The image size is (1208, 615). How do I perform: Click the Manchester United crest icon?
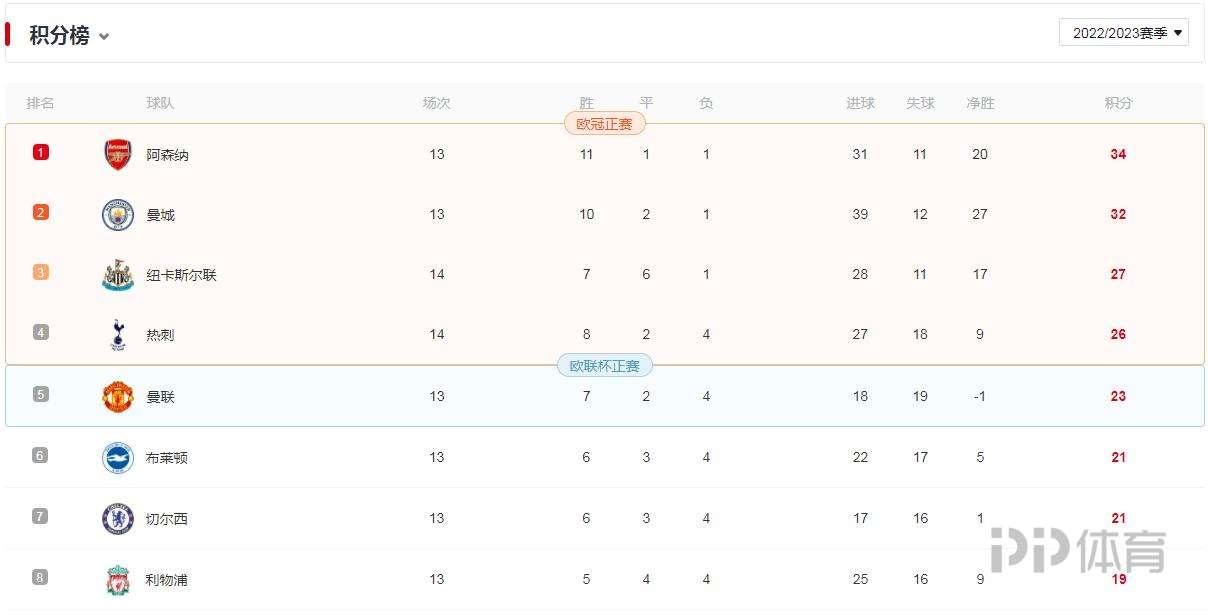(x=118, y=396)
